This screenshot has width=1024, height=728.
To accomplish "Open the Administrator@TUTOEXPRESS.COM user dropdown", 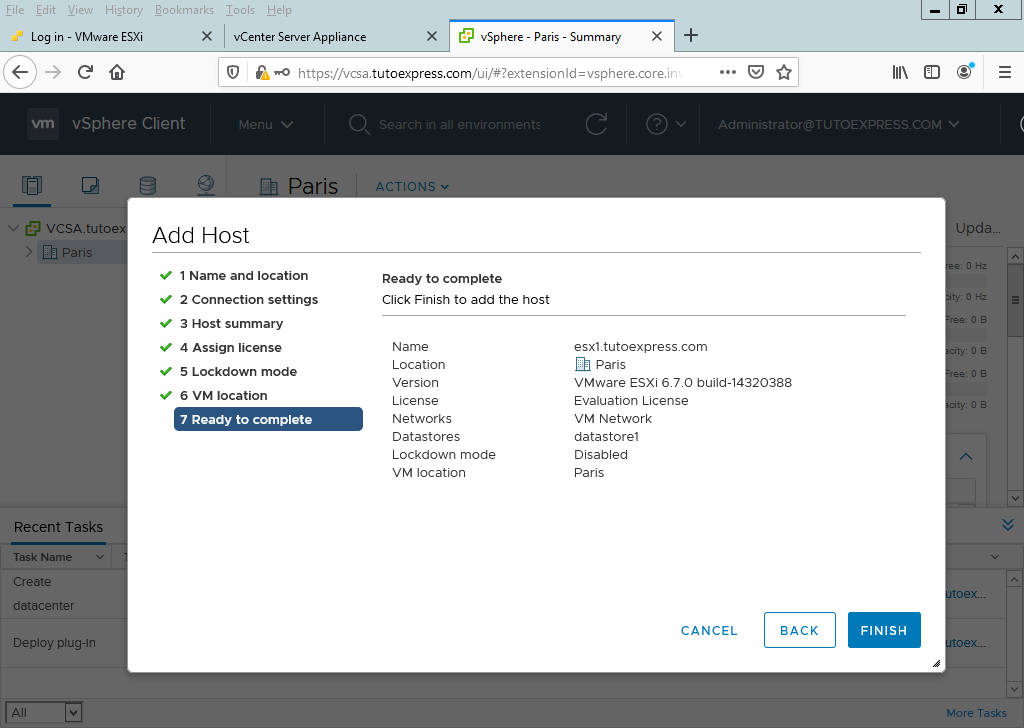I will click(x=839, y=124).
